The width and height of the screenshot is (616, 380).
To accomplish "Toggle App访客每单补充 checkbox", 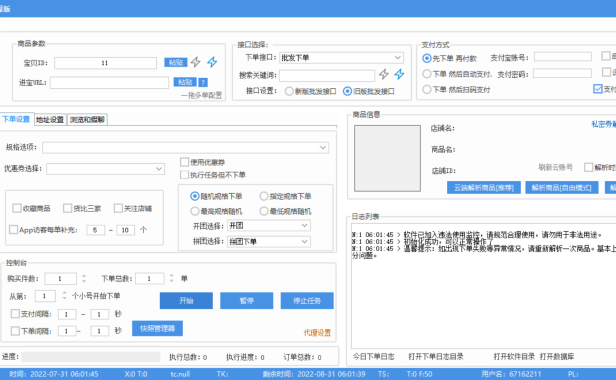I will coord(13,229).
